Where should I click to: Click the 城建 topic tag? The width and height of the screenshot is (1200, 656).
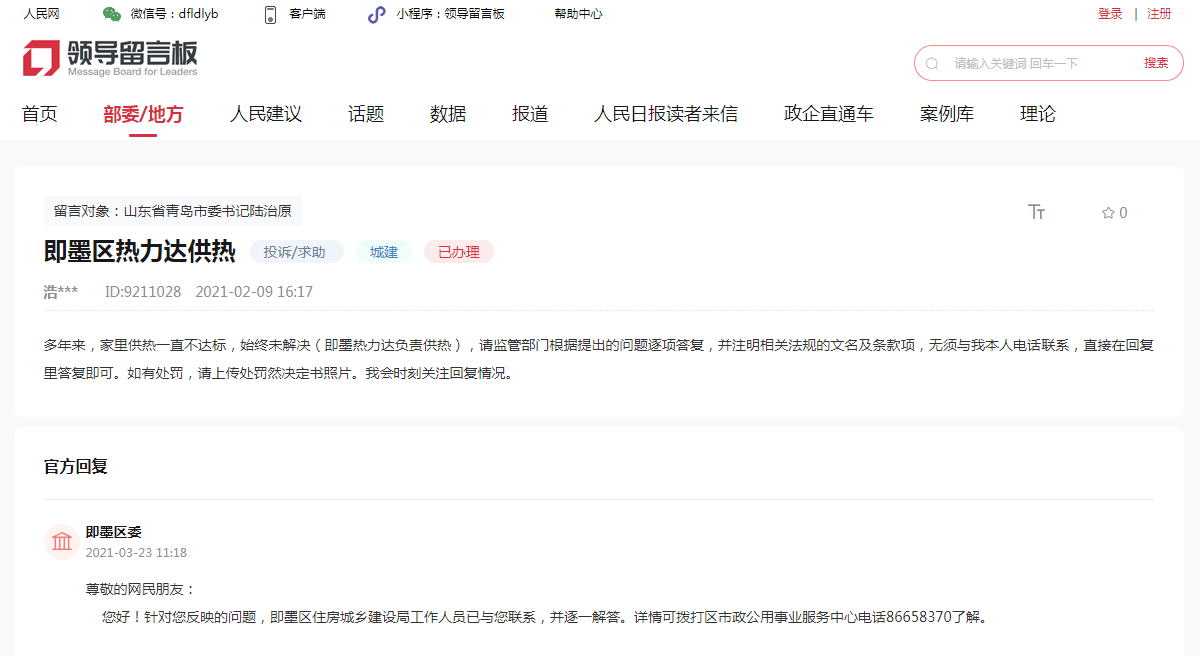click(384, 252)
